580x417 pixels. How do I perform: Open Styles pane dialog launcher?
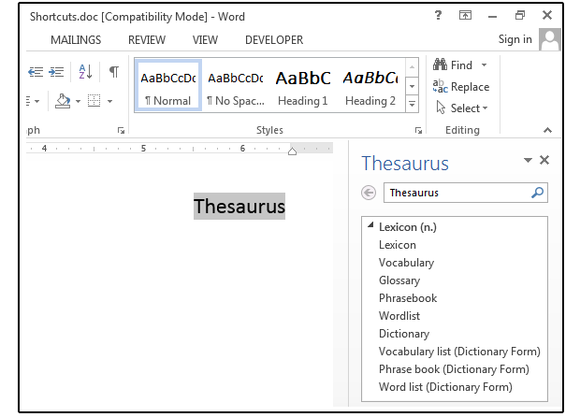point(418,130)
